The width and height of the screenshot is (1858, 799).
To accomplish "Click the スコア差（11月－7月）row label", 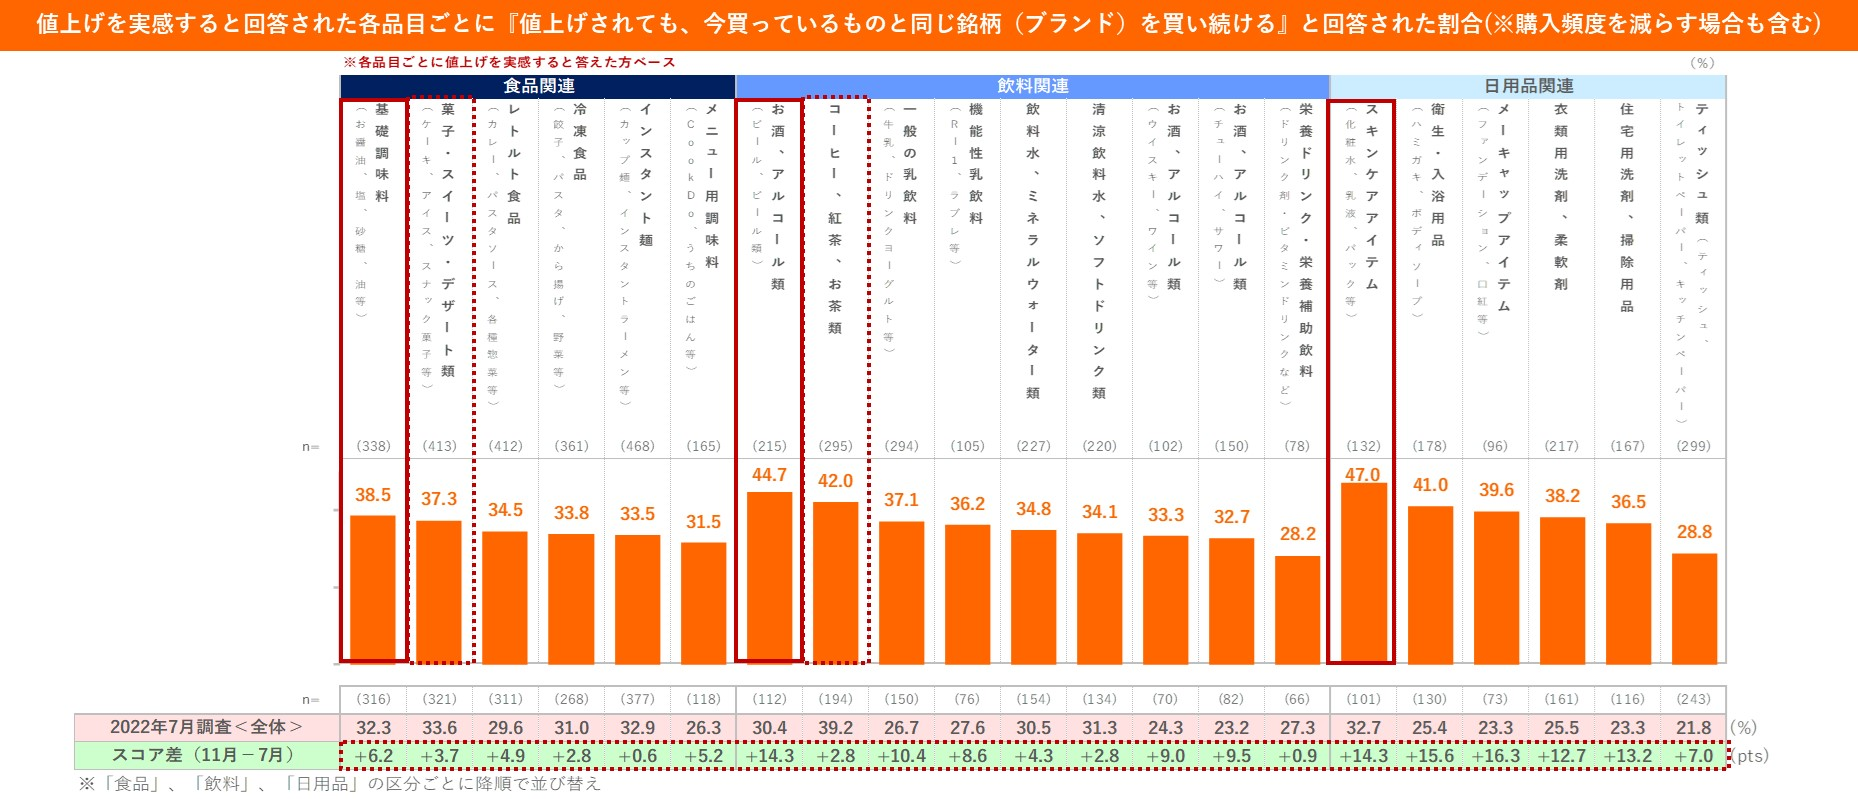I will point(206,755).
